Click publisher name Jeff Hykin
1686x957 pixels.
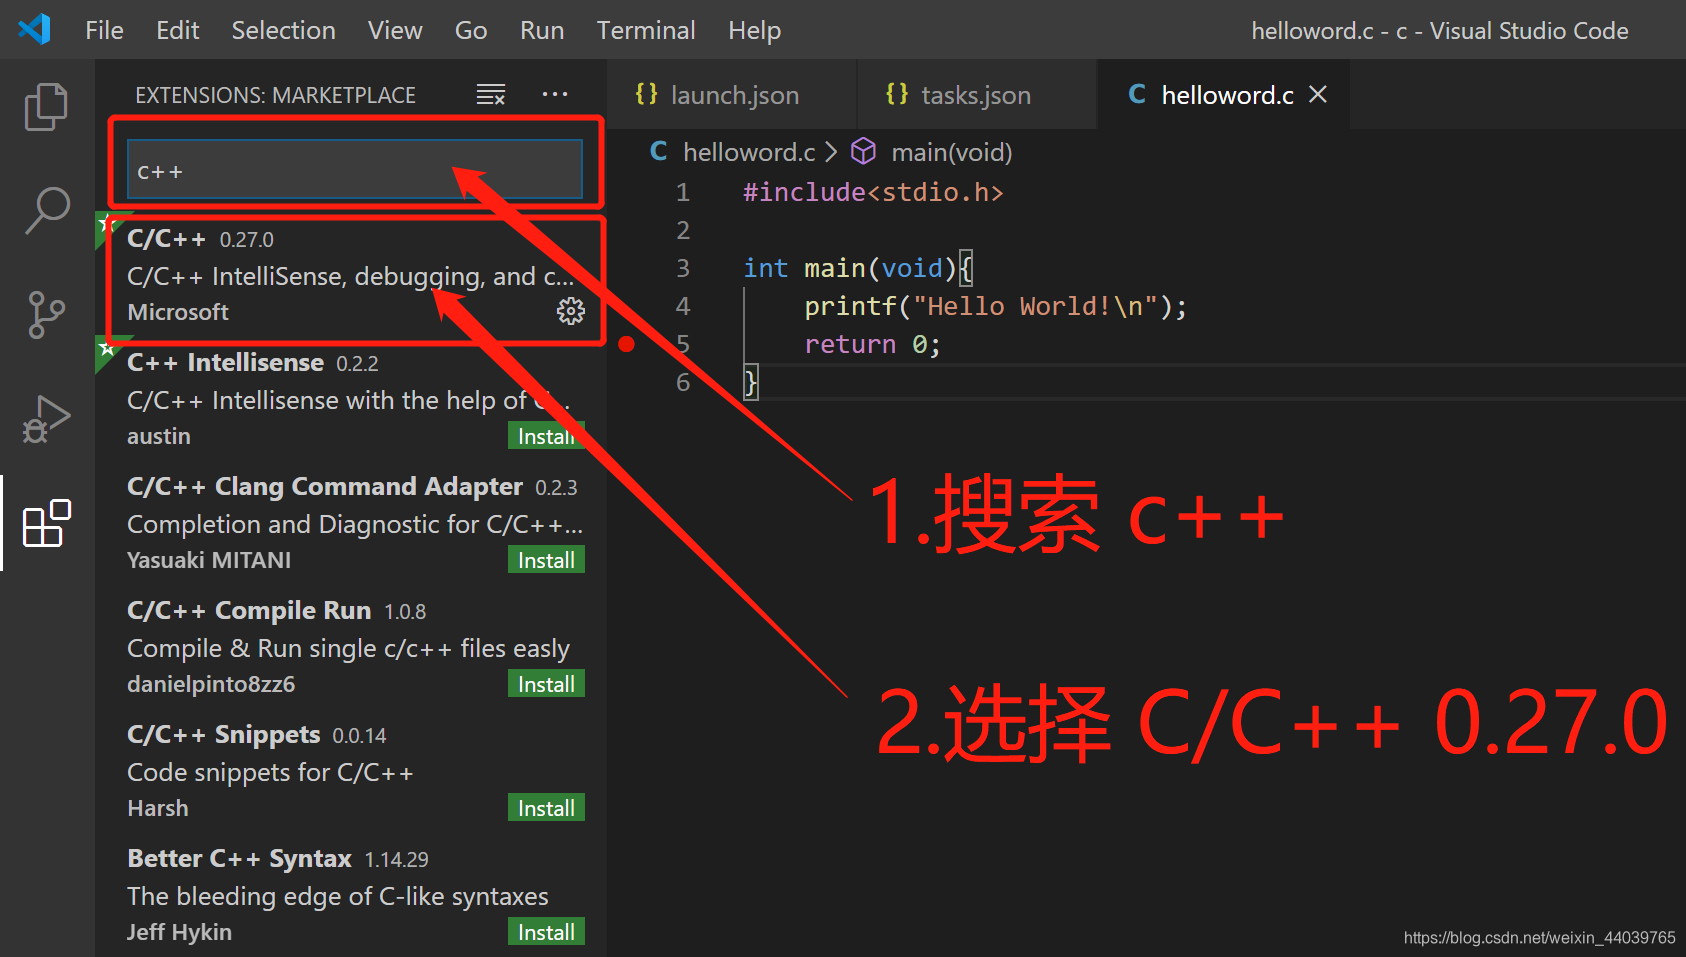(x=179, y=932)
